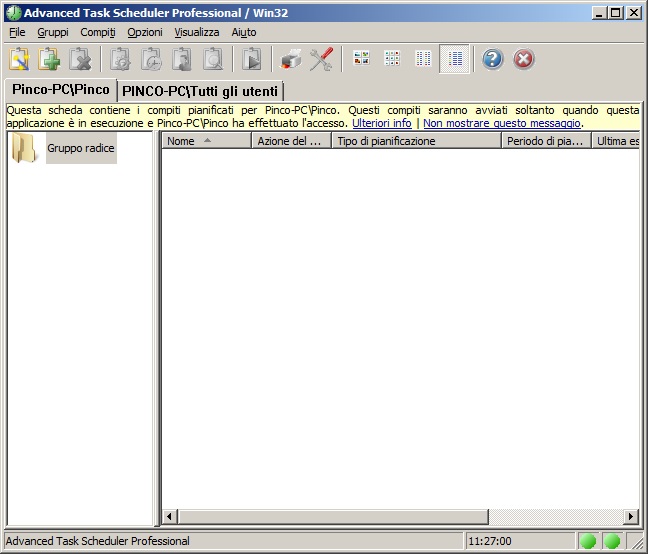Open the Visualizza menu
648x554 pixels.
click(x=197, y=32)
